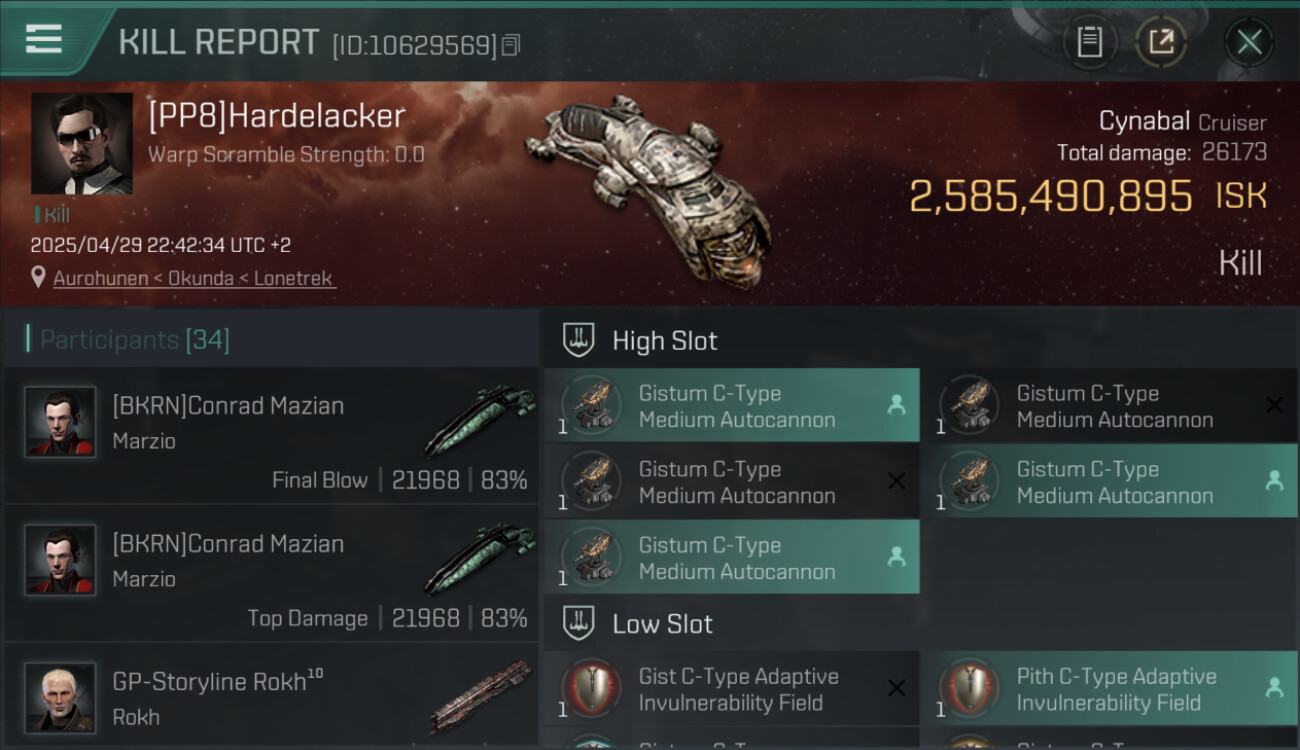Open the Aurohunen location link
Screen dimensions: 1300x750
pos(194,278)
